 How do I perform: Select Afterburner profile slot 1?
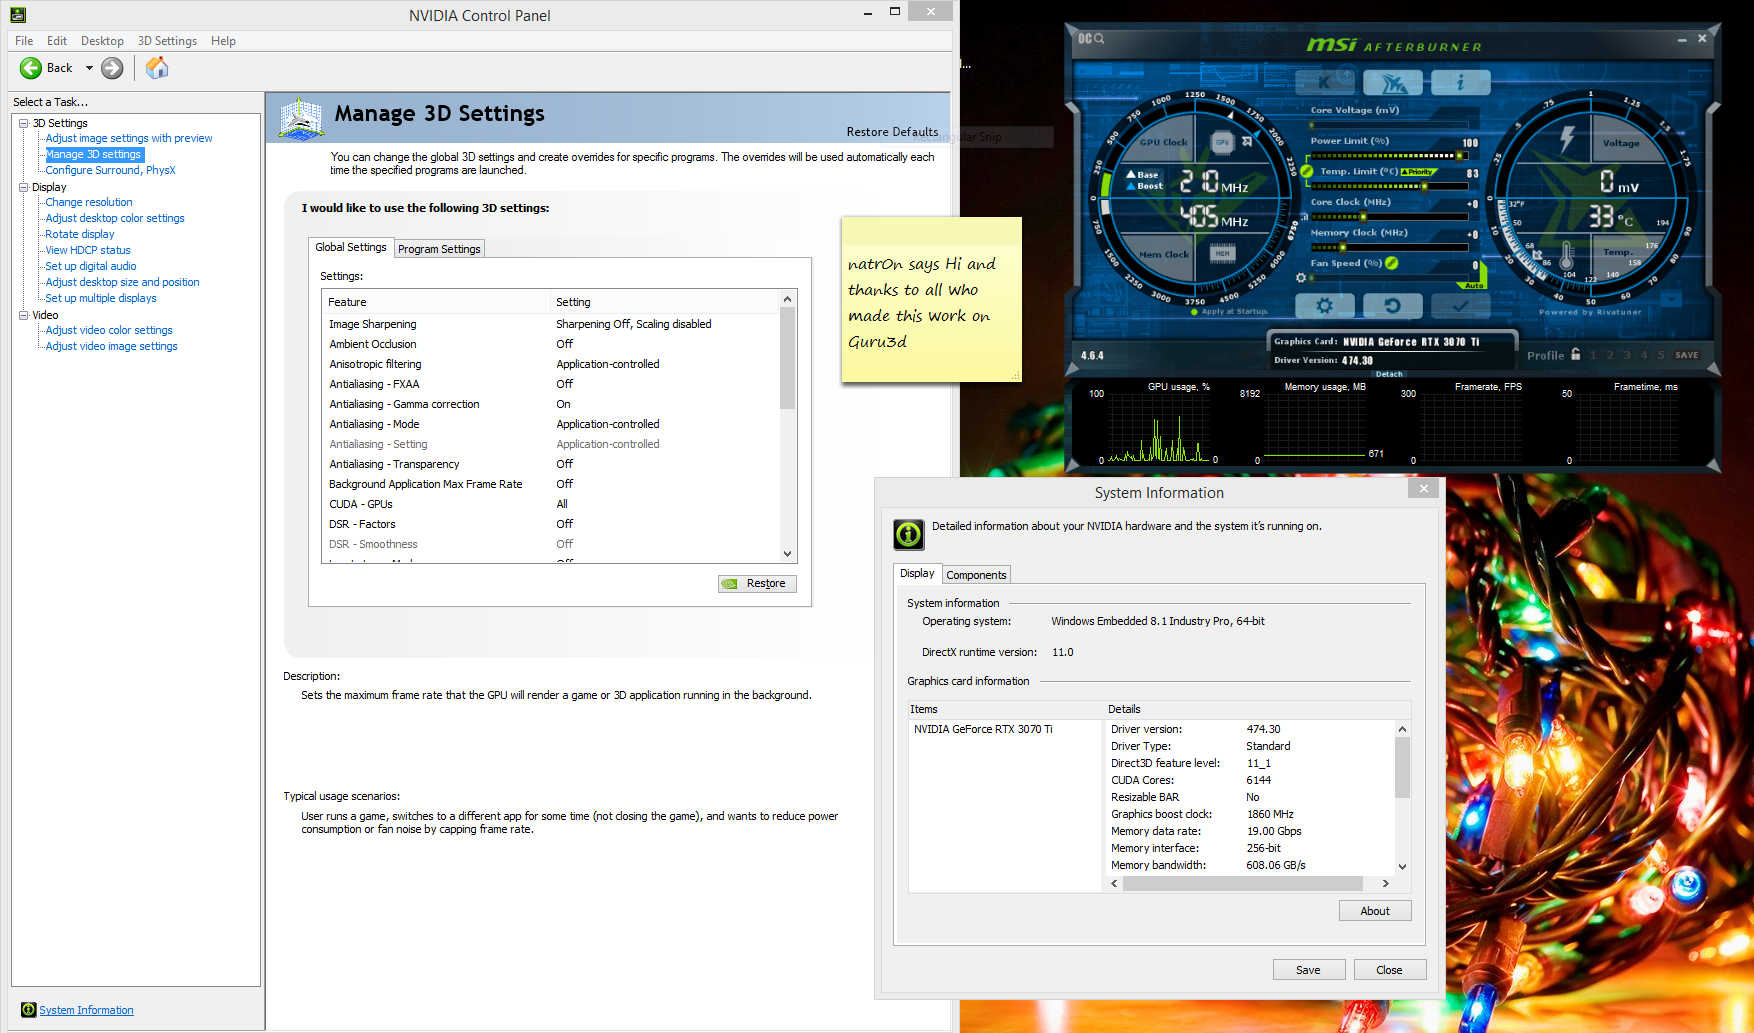[1591, 355]
